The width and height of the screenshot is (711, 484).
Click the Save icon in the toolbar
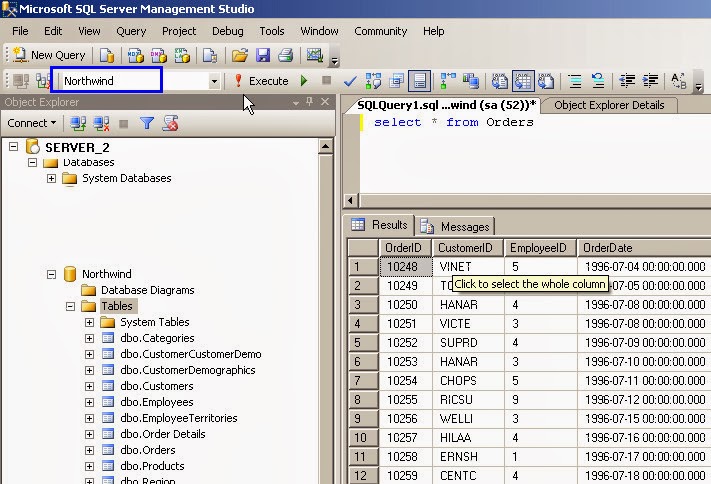click(x=263, y=55)
